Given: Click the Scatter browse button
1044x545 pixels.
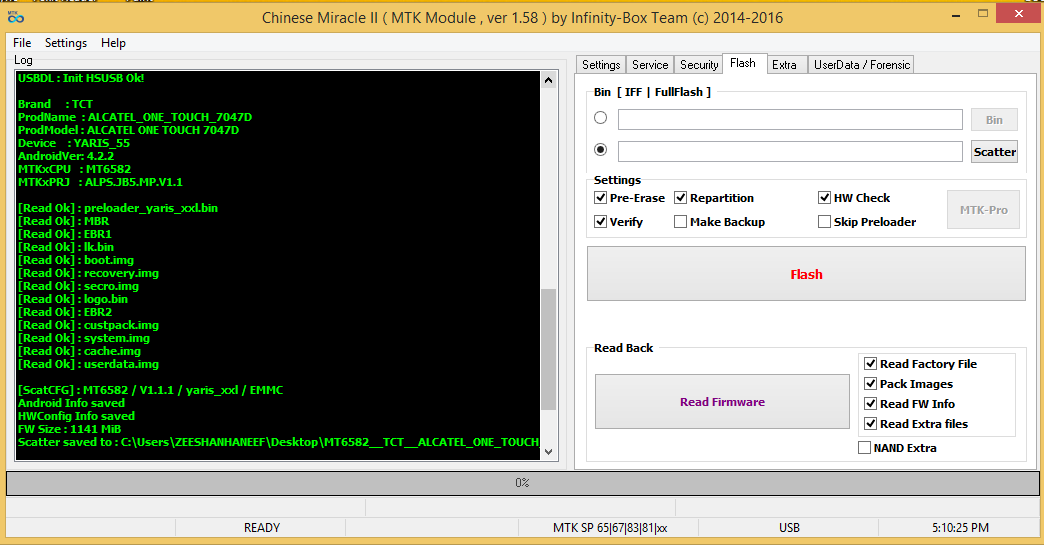Looking at the screenshot, I should 994,152.
